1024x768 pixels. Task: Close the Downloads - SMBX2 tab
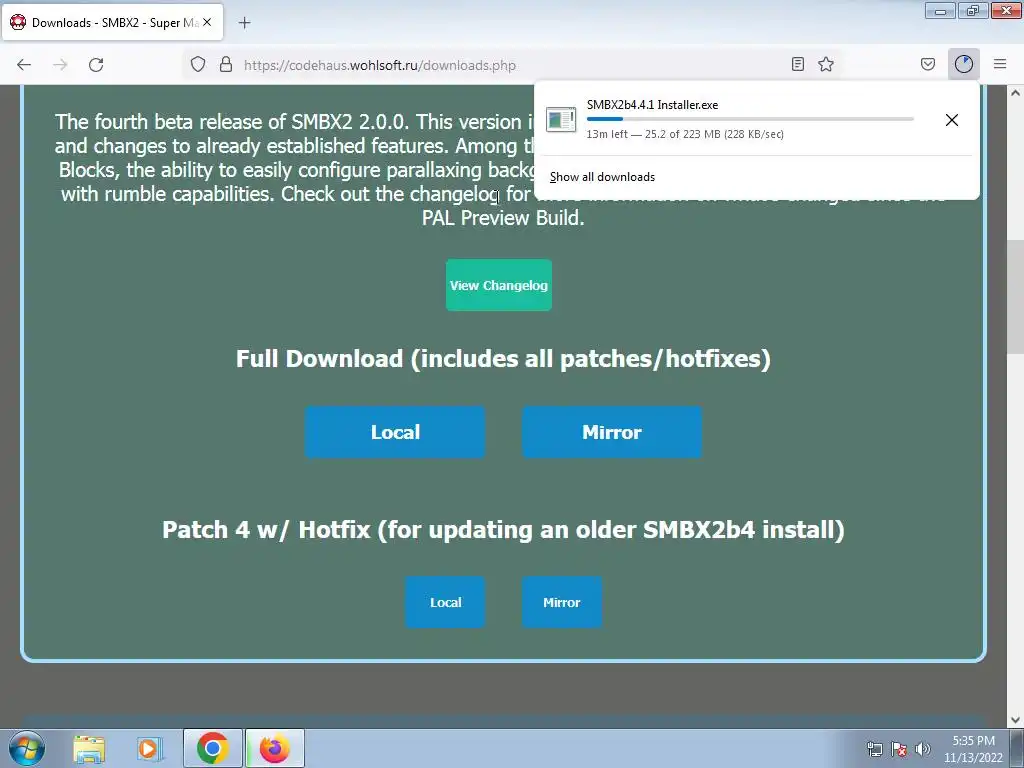click(207, 22)
